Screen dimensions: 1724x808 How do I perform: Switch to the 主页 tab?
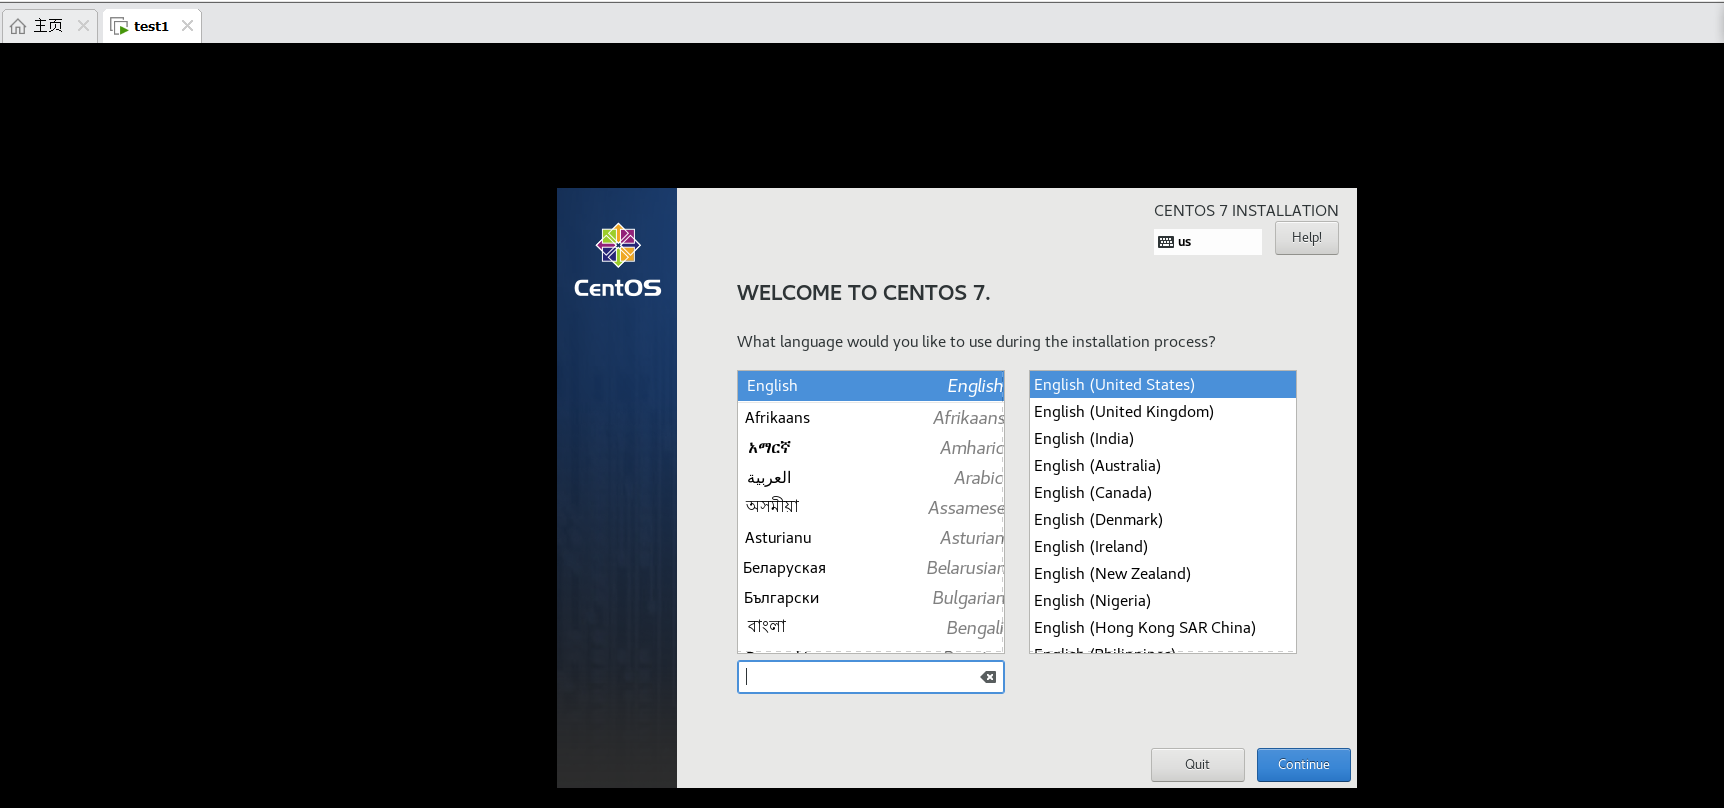pyautogui.click(x=48, y=26)
